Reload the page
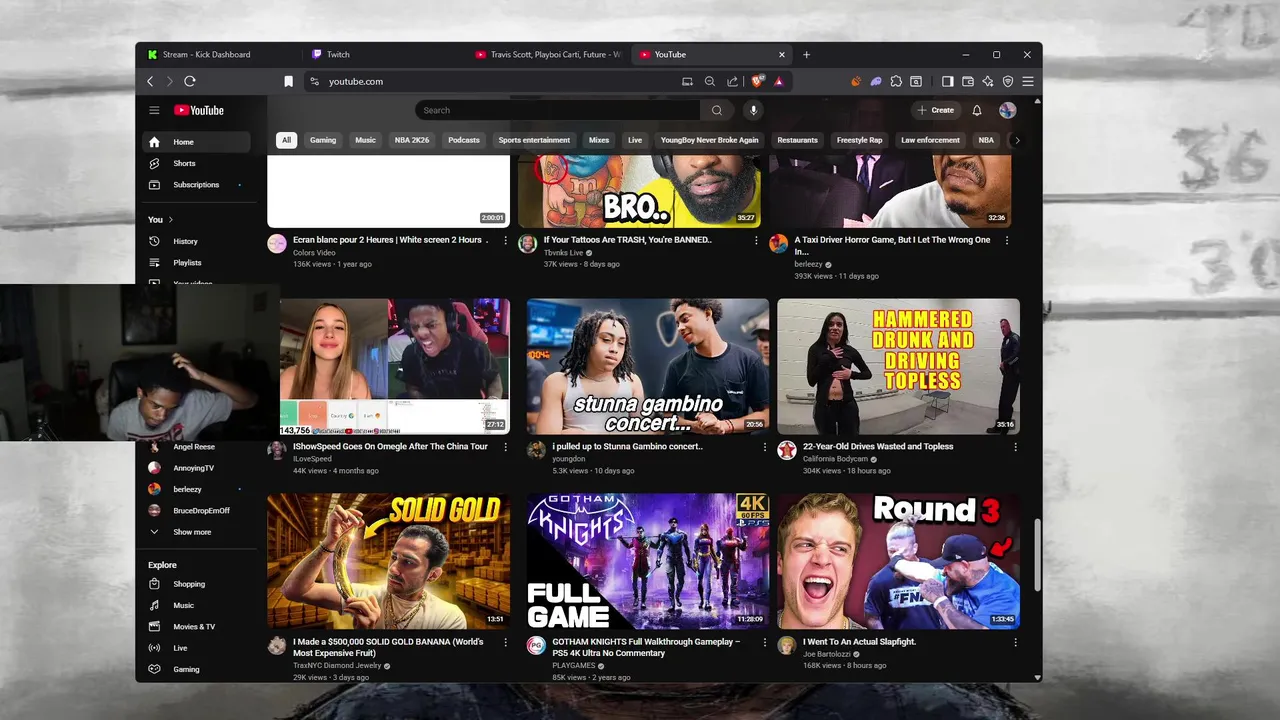Image resolution: width=1280 pixels, height=720 pixels. point(190,81)
